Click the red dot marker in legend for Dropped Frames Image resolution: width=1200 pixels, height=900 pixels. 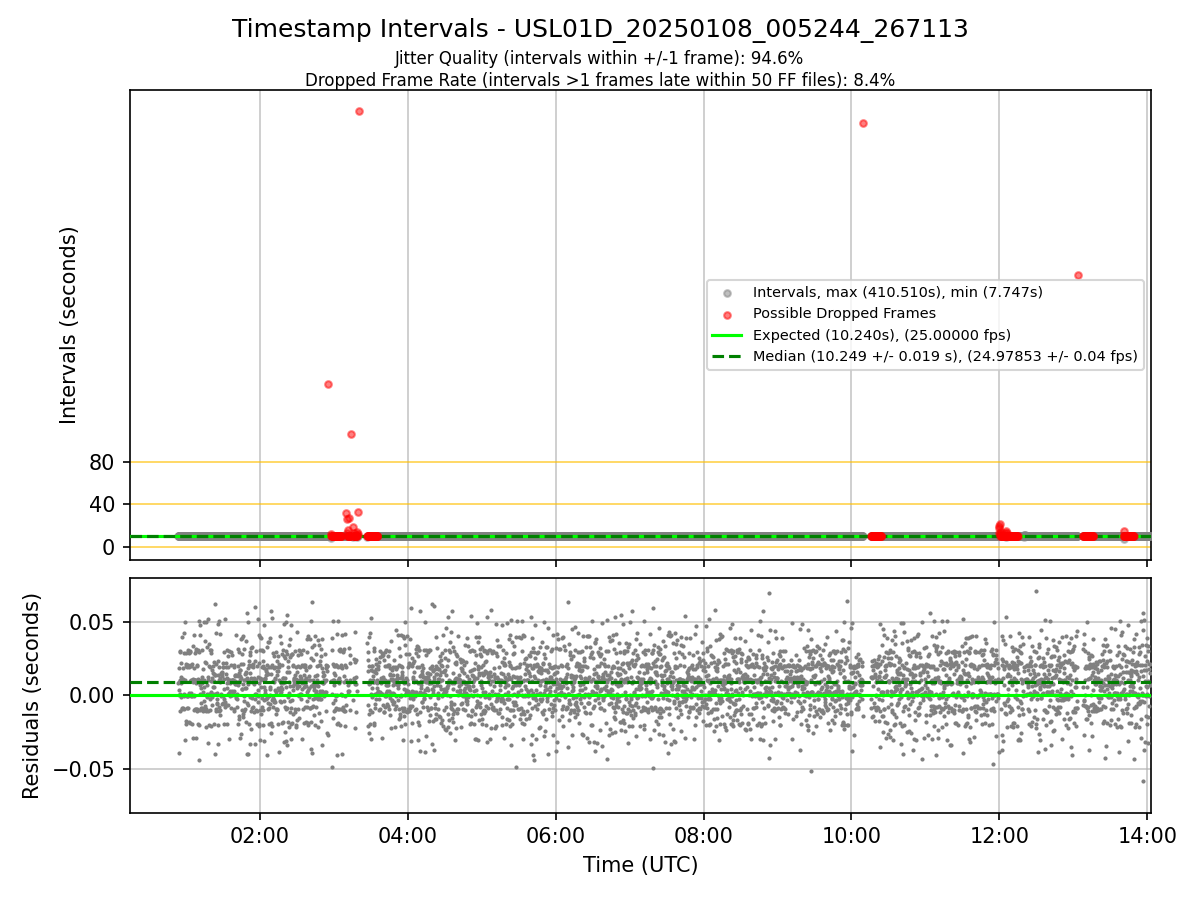pos(727,314)
